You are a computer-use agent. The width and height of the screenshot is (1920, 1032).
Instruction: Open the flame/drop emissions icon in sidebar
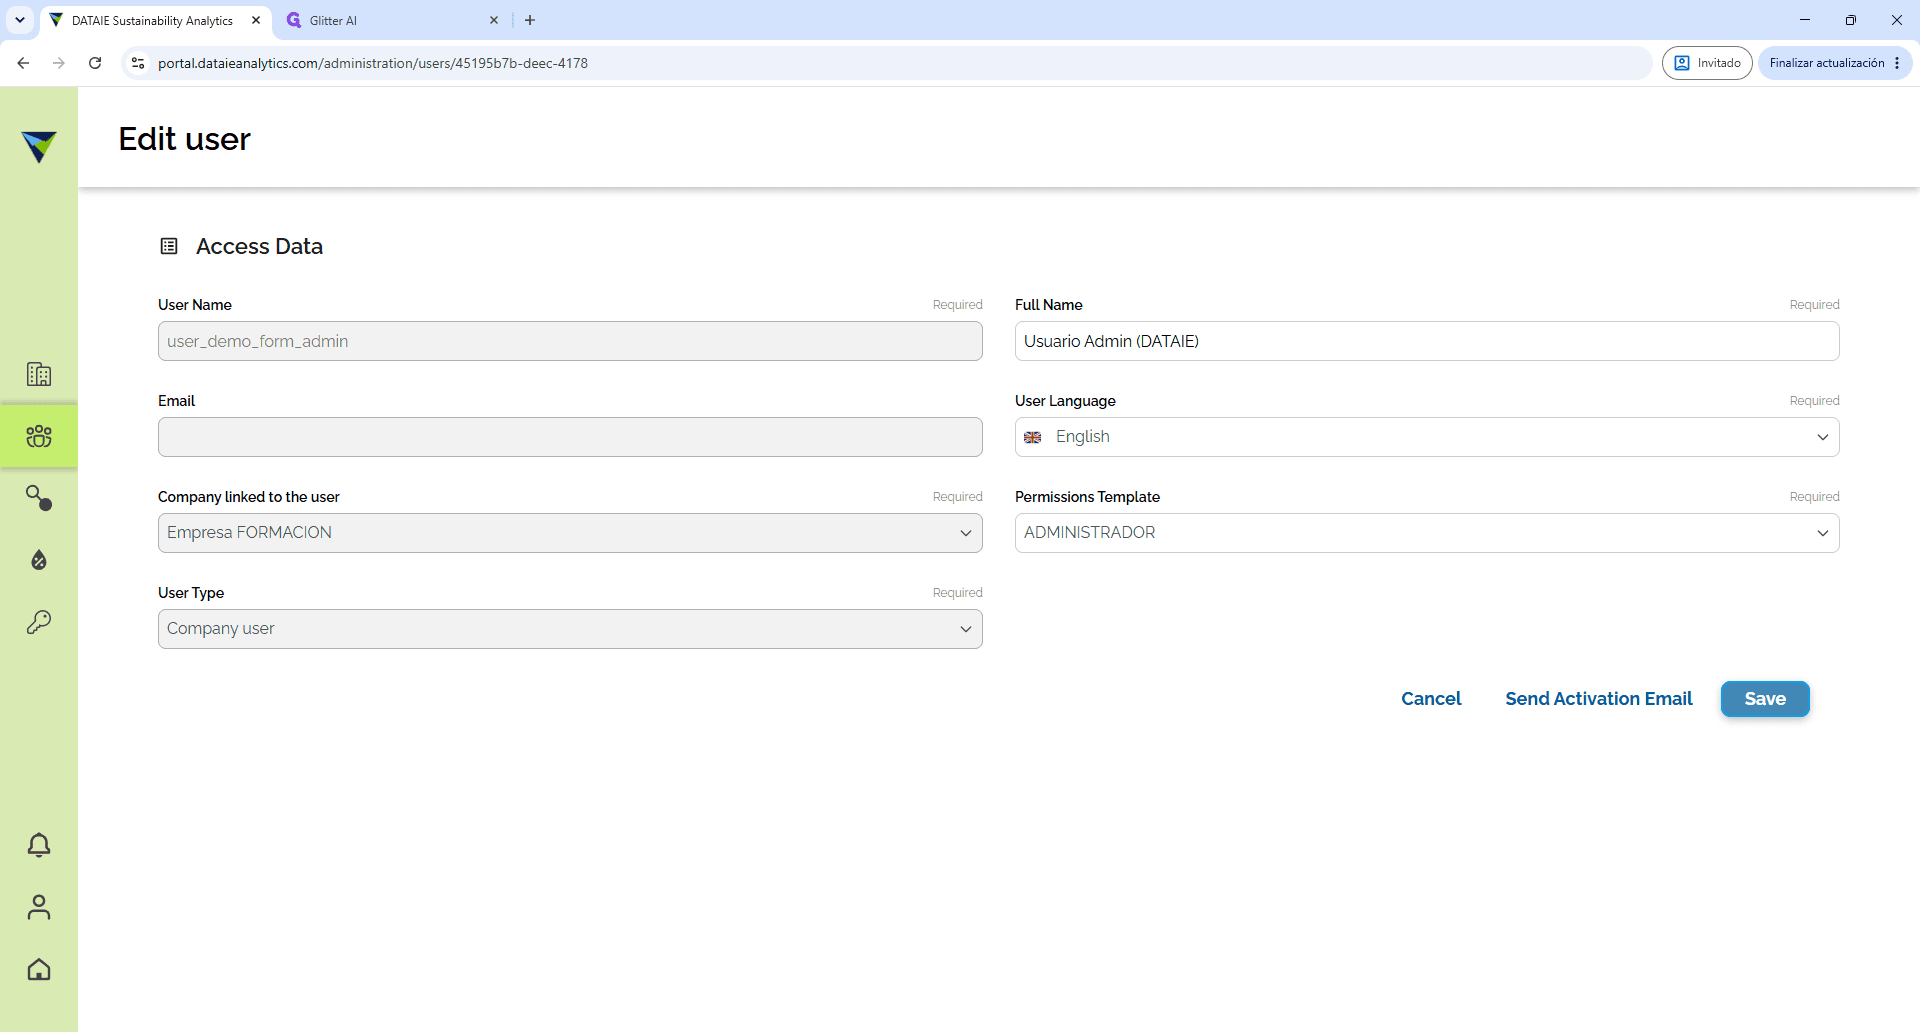39,560
